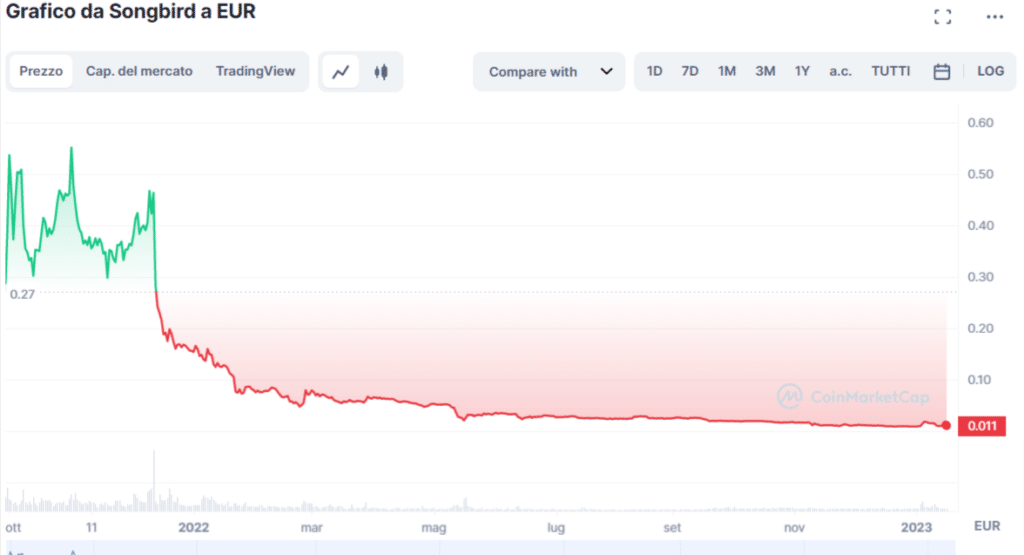The height and width of the screenshot is (555, 1024).
Task: Click the Compare with chevron arrow
Action: (606, 71)
